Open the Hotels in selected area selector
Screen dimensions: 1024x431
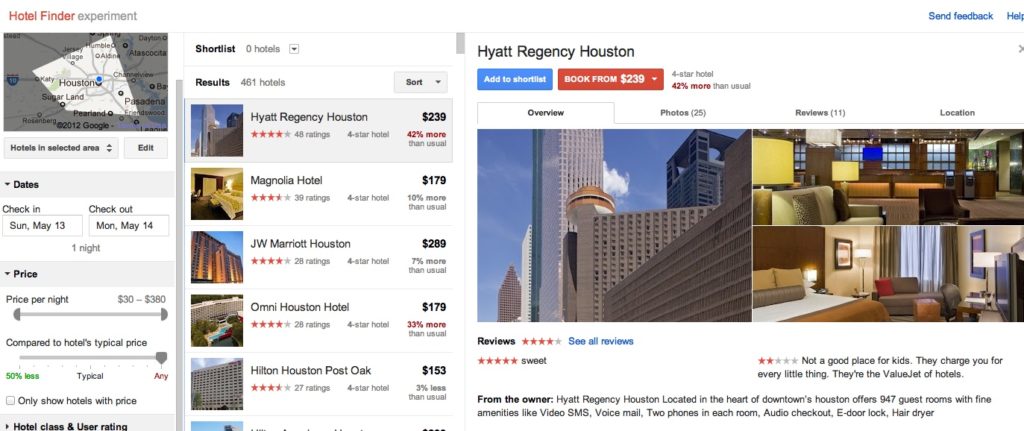point(61,148)
